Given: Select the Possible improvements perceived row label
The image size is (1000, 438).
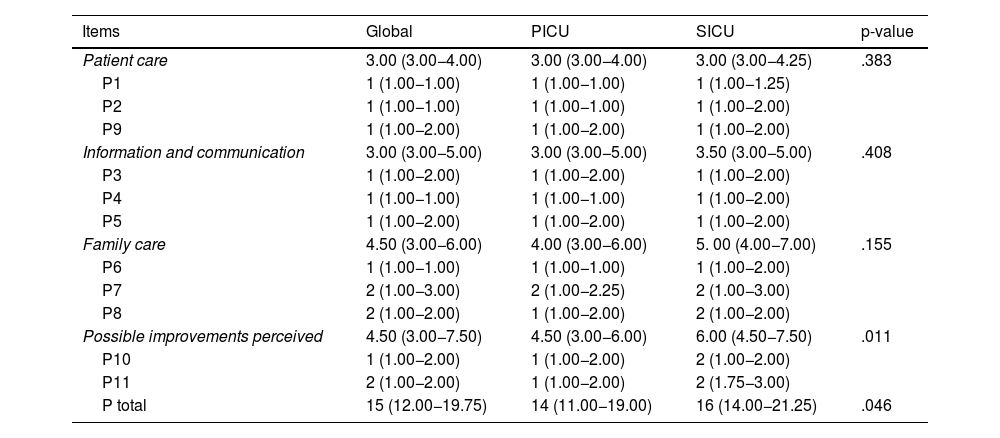Looking at the screenshot, I should click(x=202, y=336).
